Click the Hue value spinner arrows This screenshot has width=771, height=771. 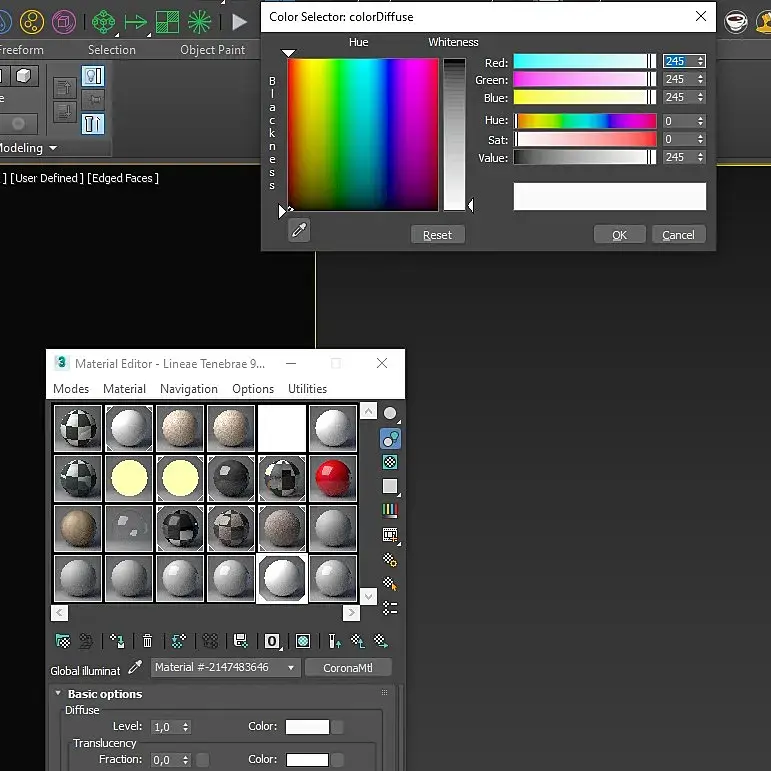700,121
